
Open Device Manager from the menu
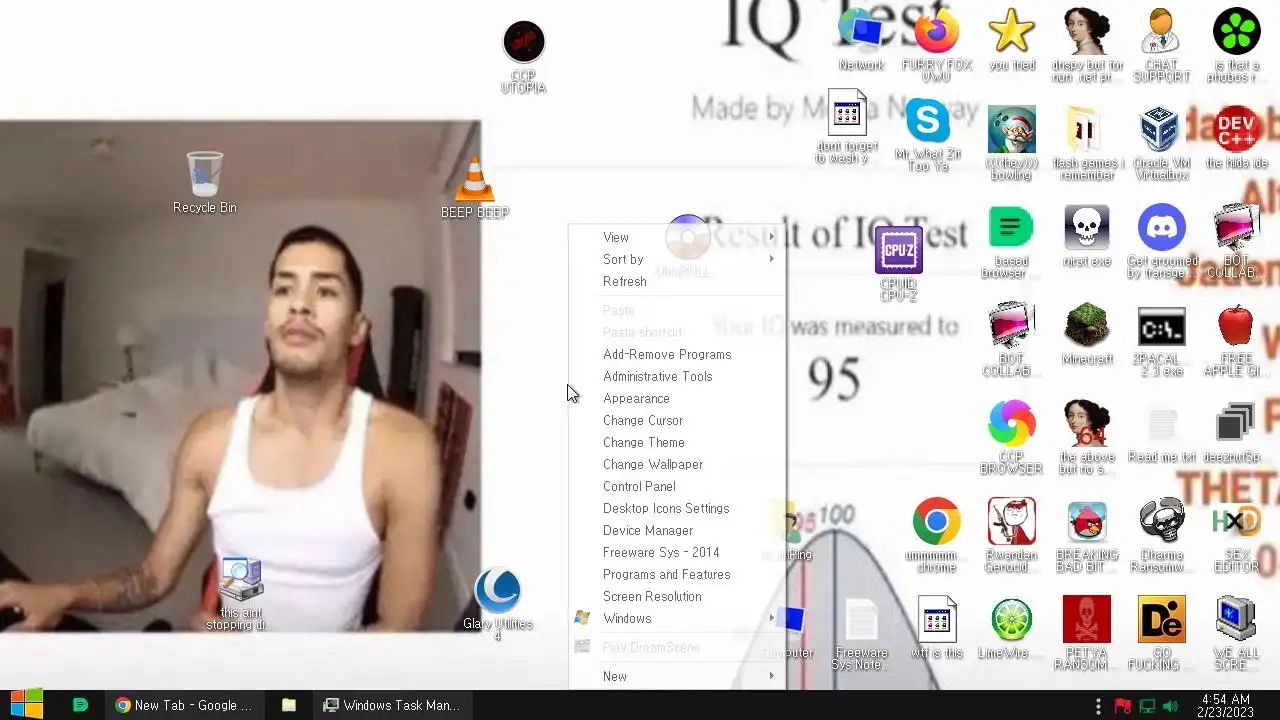point(677,530)
